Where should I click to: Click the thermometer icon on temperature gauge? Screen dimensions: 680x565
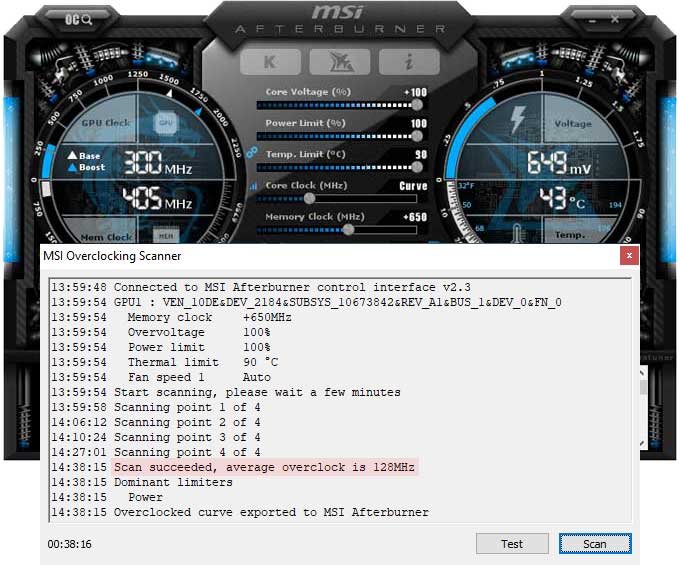click(517, 233)
